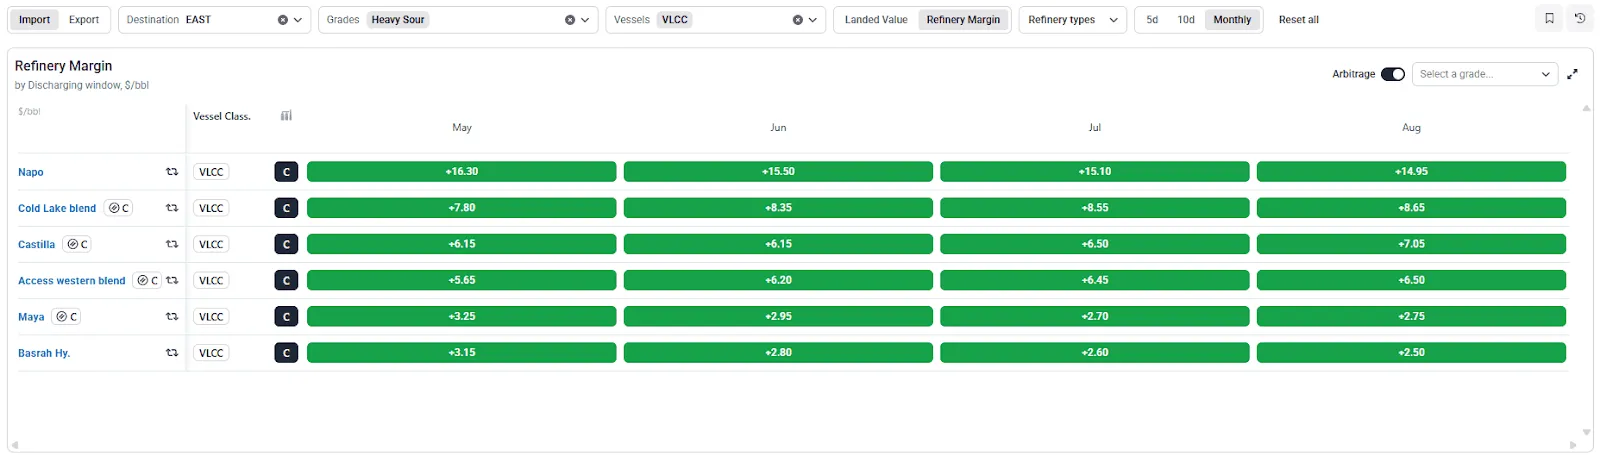Screen dimensions: 1600x456
Task: Click the Napo May margin bar +16.30
Action: point(462,172)
